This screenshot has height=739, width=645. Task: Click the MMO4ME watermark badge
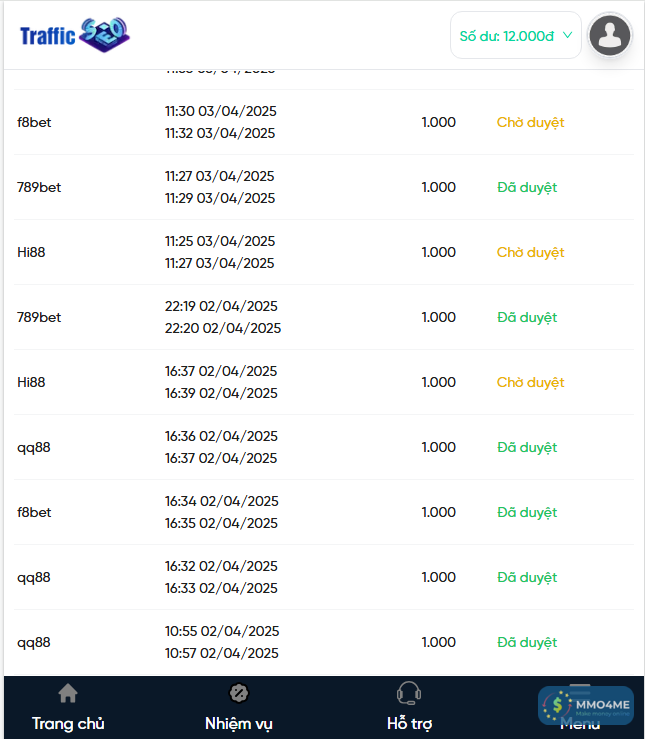click(586, 706)
